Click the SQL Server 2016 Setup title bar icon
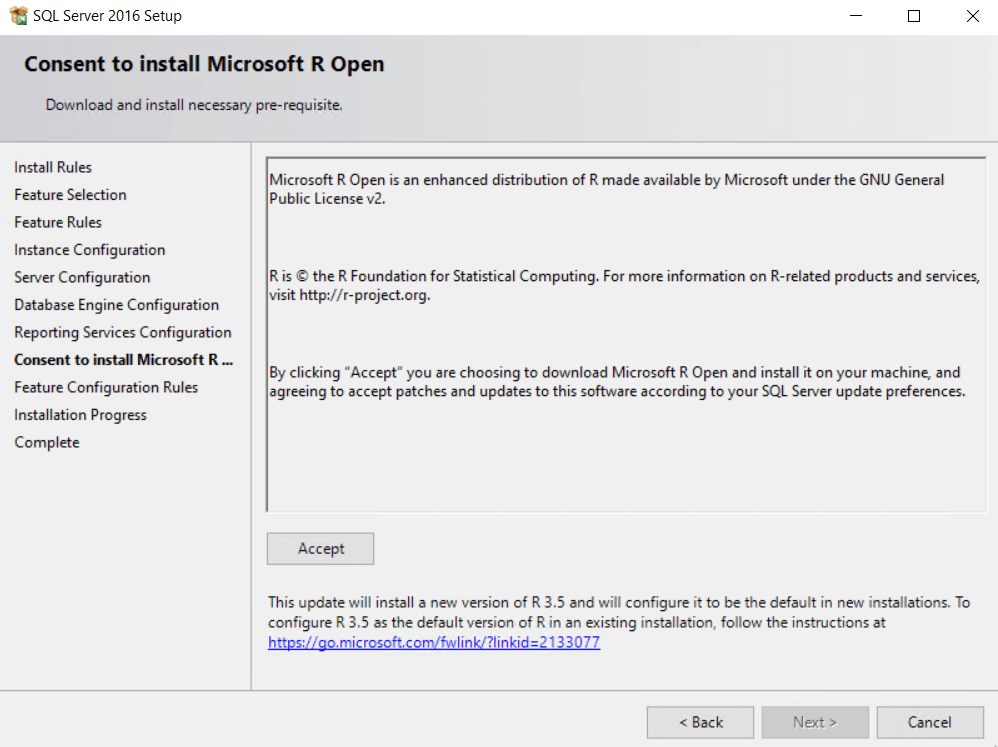Image resolution: width=998 pixels, height=747 pixels. 17,15
